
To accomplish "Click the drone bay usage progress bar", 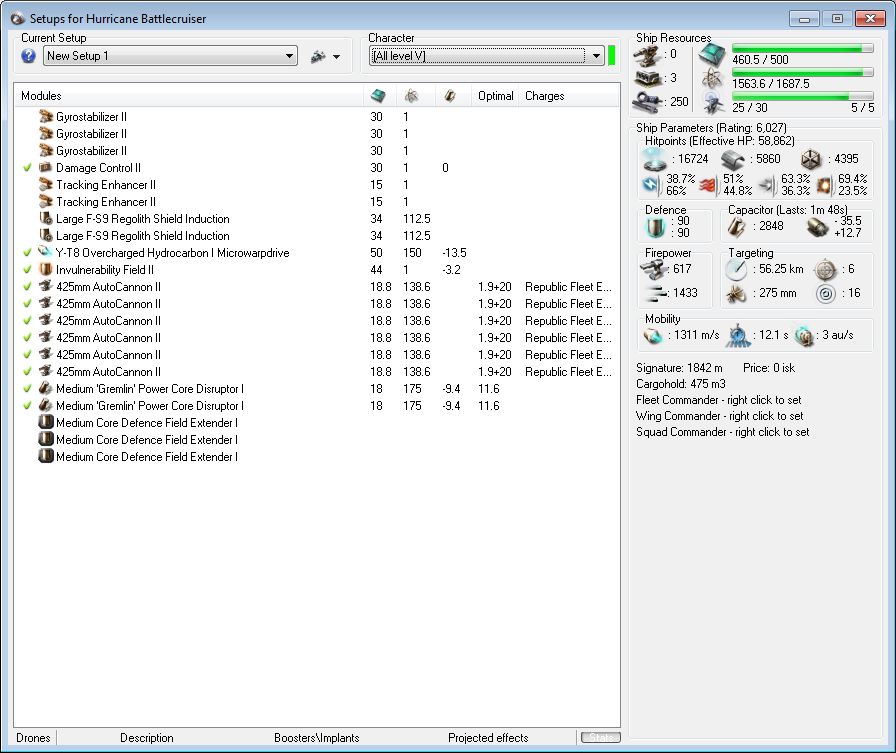I will (x=802, y=97).
